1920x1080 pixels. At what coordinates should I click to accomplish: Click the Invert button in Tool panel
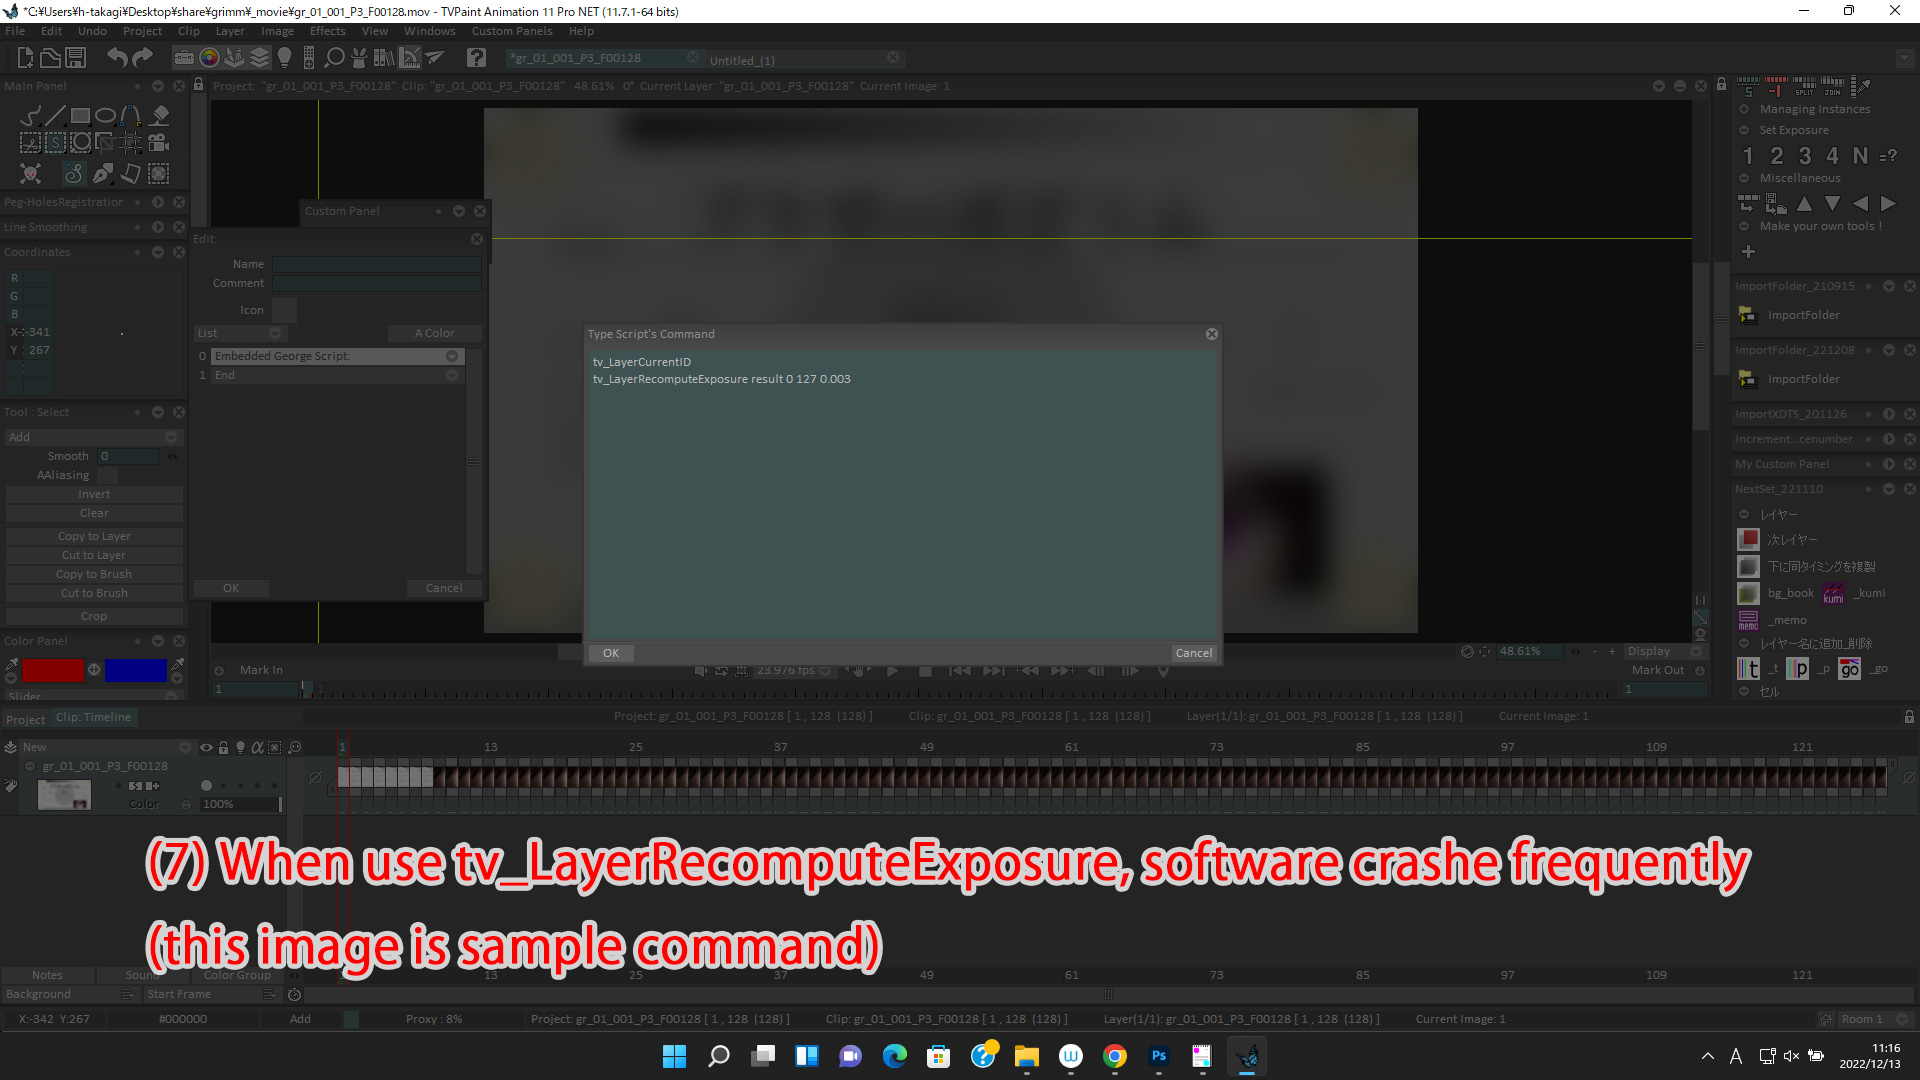click(x=94, y=494)
